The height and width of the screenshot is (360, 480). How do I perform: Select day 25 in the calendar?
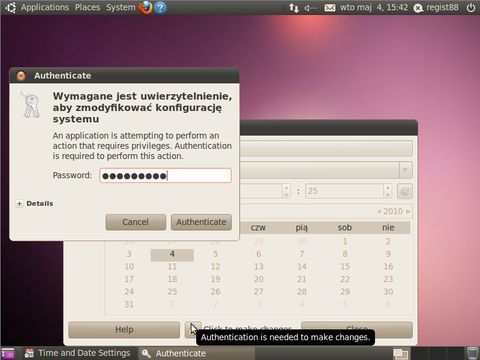pos(172,292)
